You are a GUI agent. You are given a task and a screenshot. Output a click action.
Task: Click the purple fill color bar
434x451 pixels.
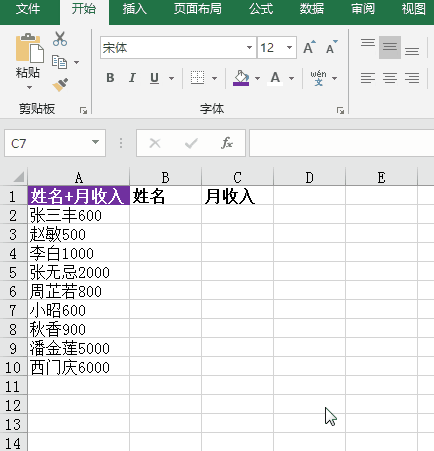click(241, 84)
